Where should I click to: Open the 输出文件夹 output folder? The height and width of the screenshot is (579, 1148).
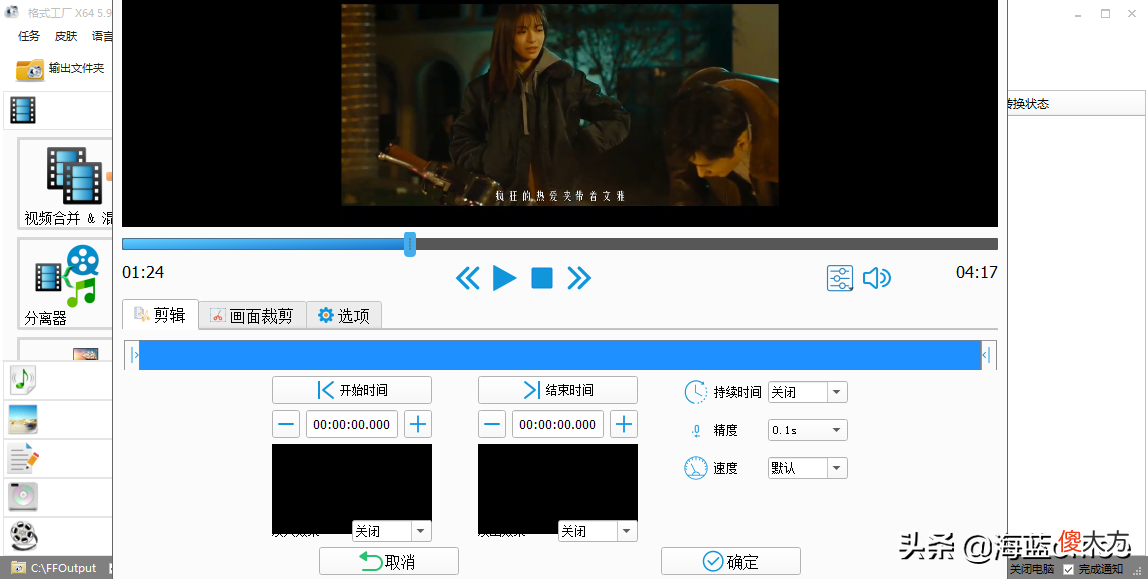[x=60, y=69]
